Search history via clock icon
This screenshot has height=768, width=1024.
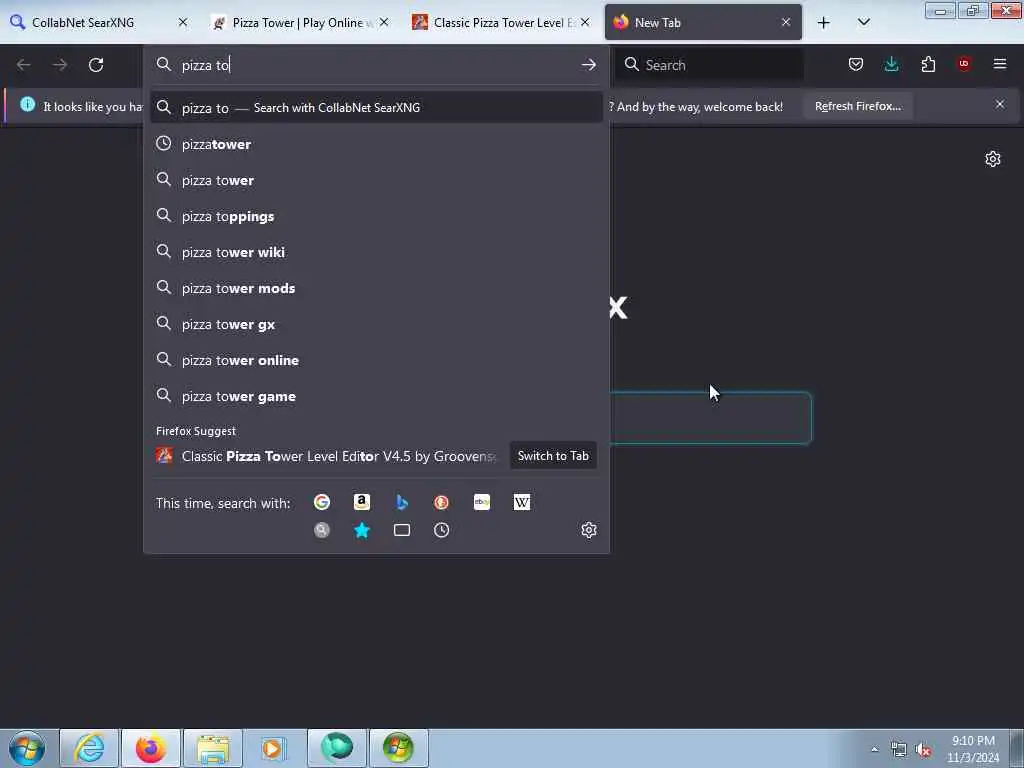(441, 530)
